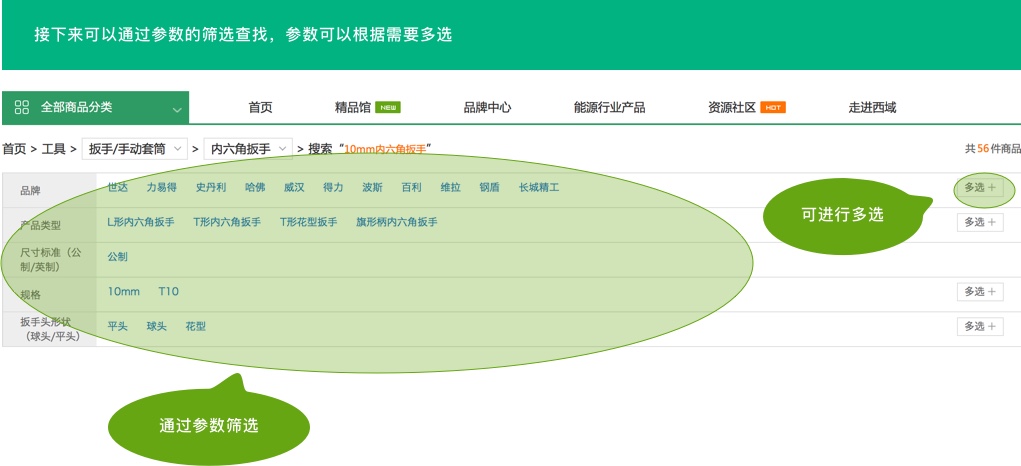The image size is (1021, 466).
Task: Select the 史丹利 brand filter
Action: [x=210, y=187]
